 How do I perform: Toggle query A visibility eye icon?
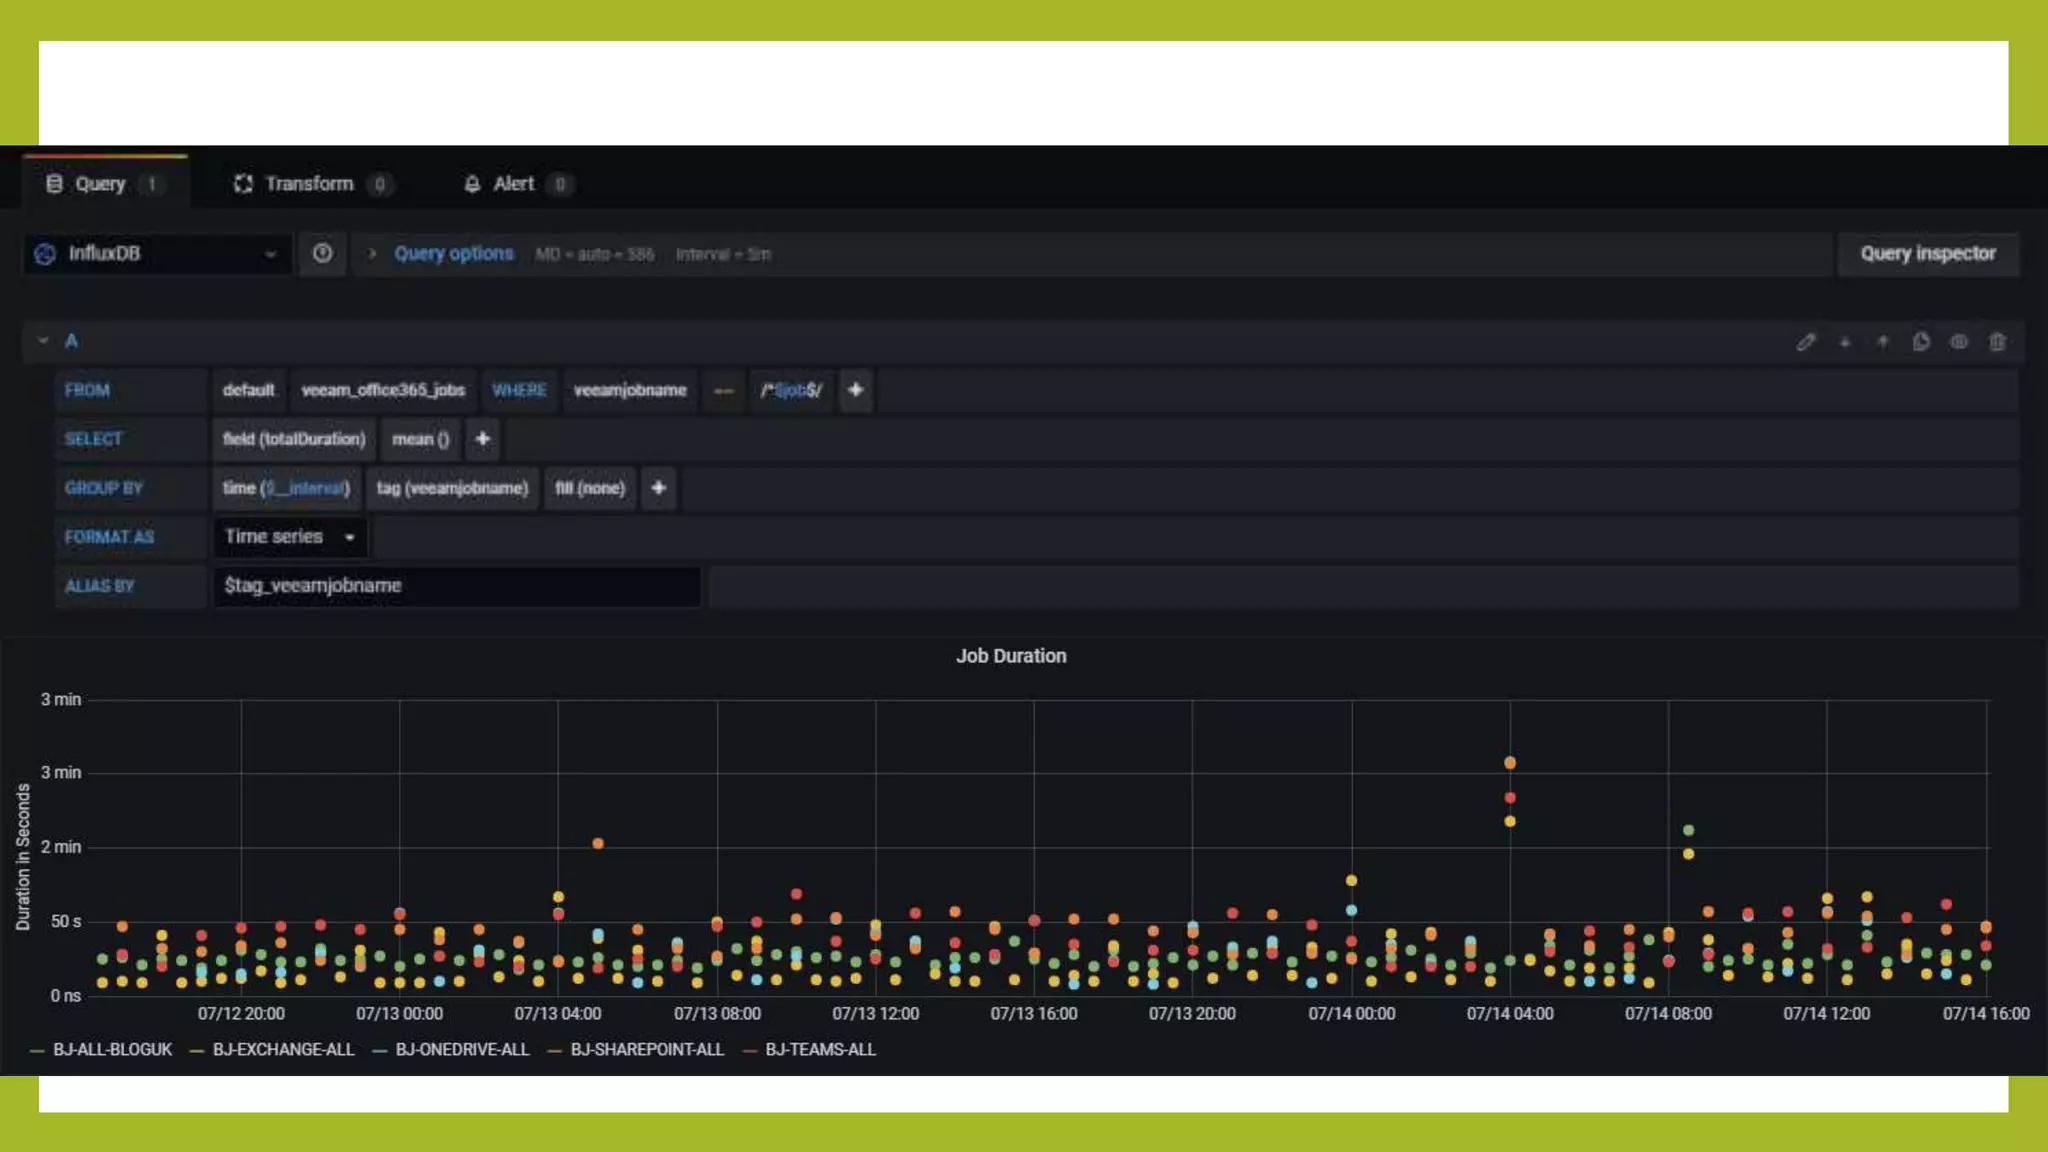(x=1958, y=342)
